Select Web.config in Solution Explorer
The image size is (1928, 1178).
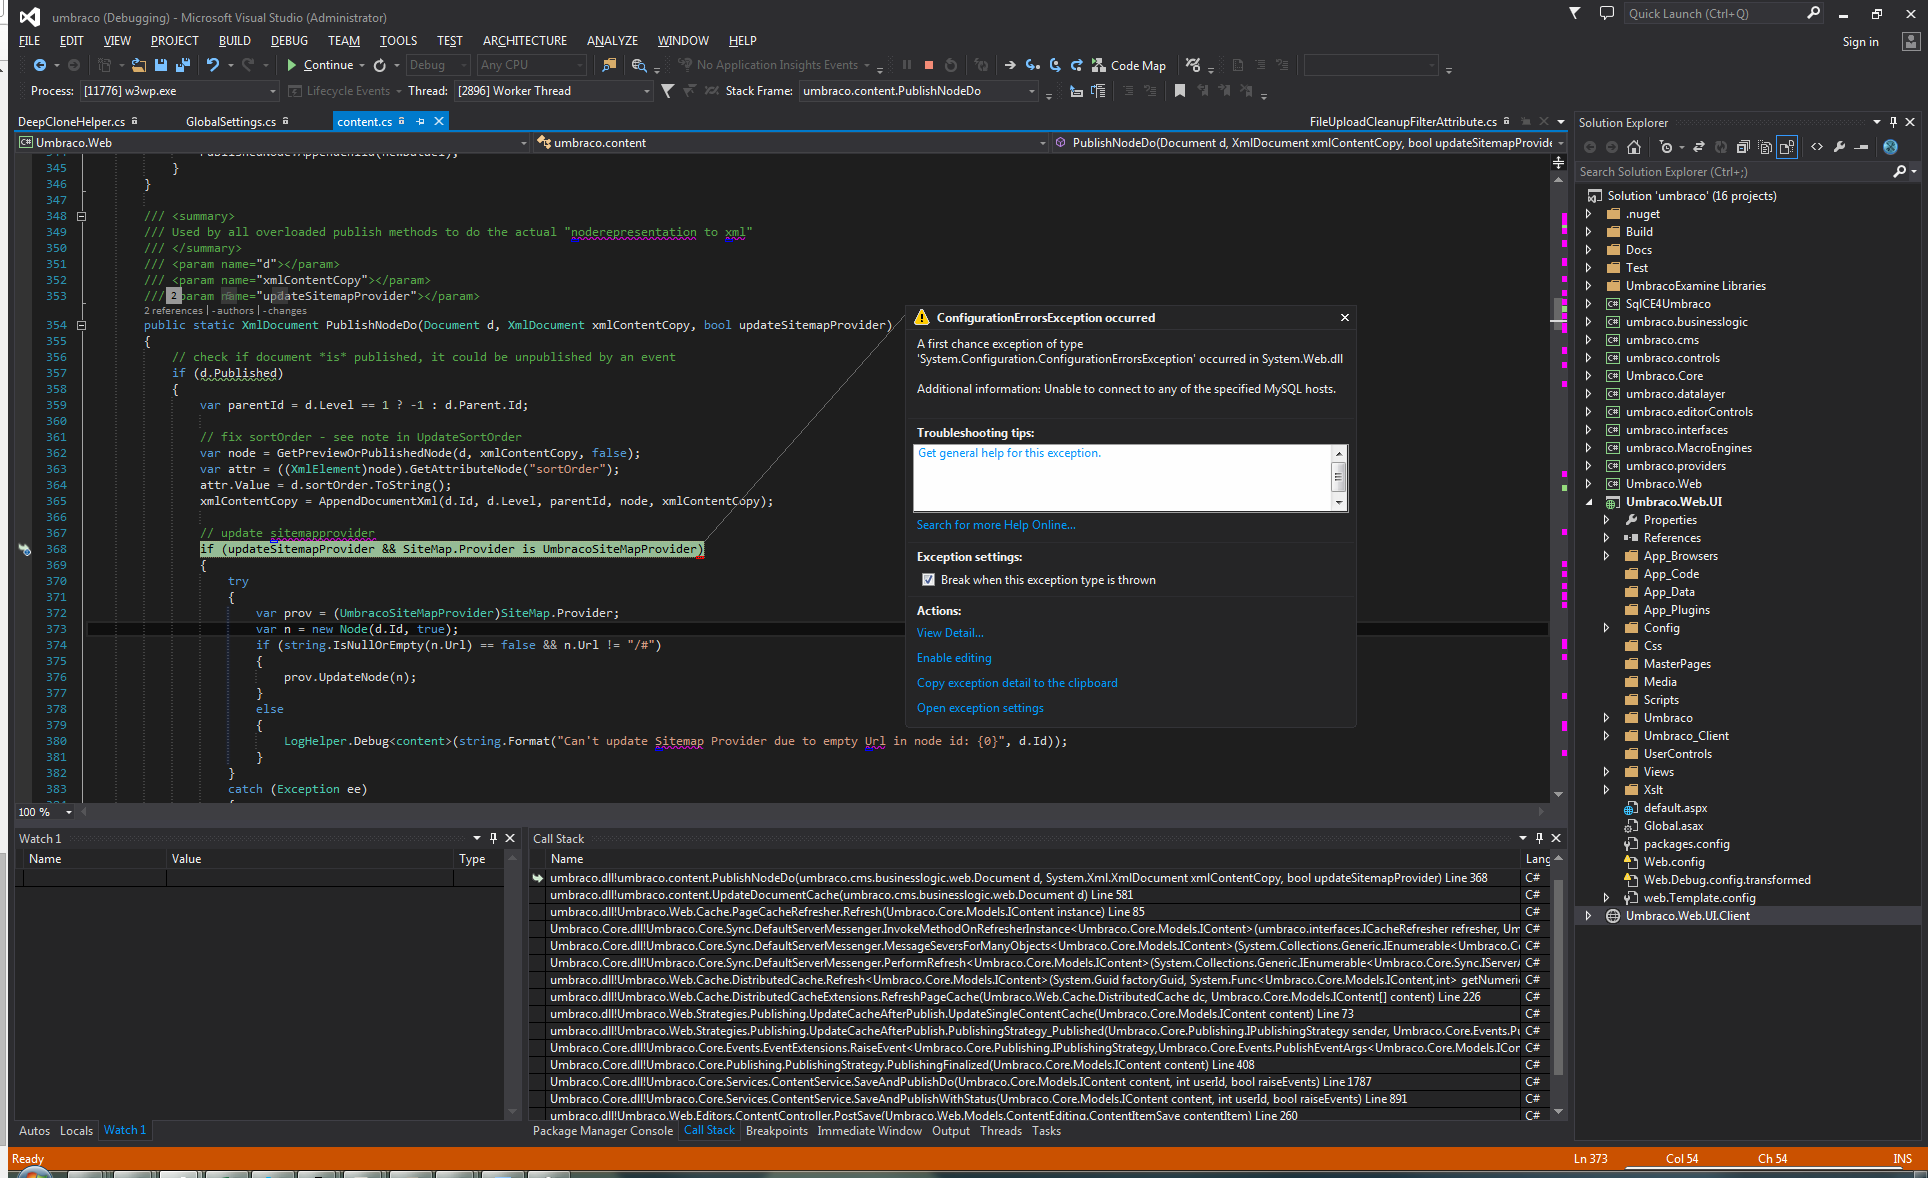pos(1674,862)
